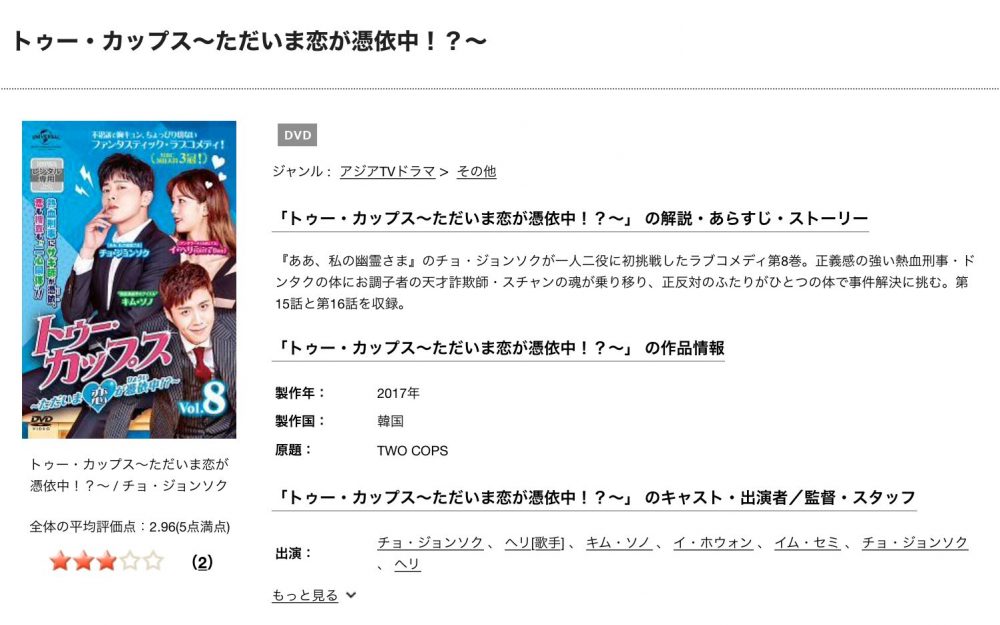
Task: Expand the もっと見る cast list
Action: tap(305, 595)
